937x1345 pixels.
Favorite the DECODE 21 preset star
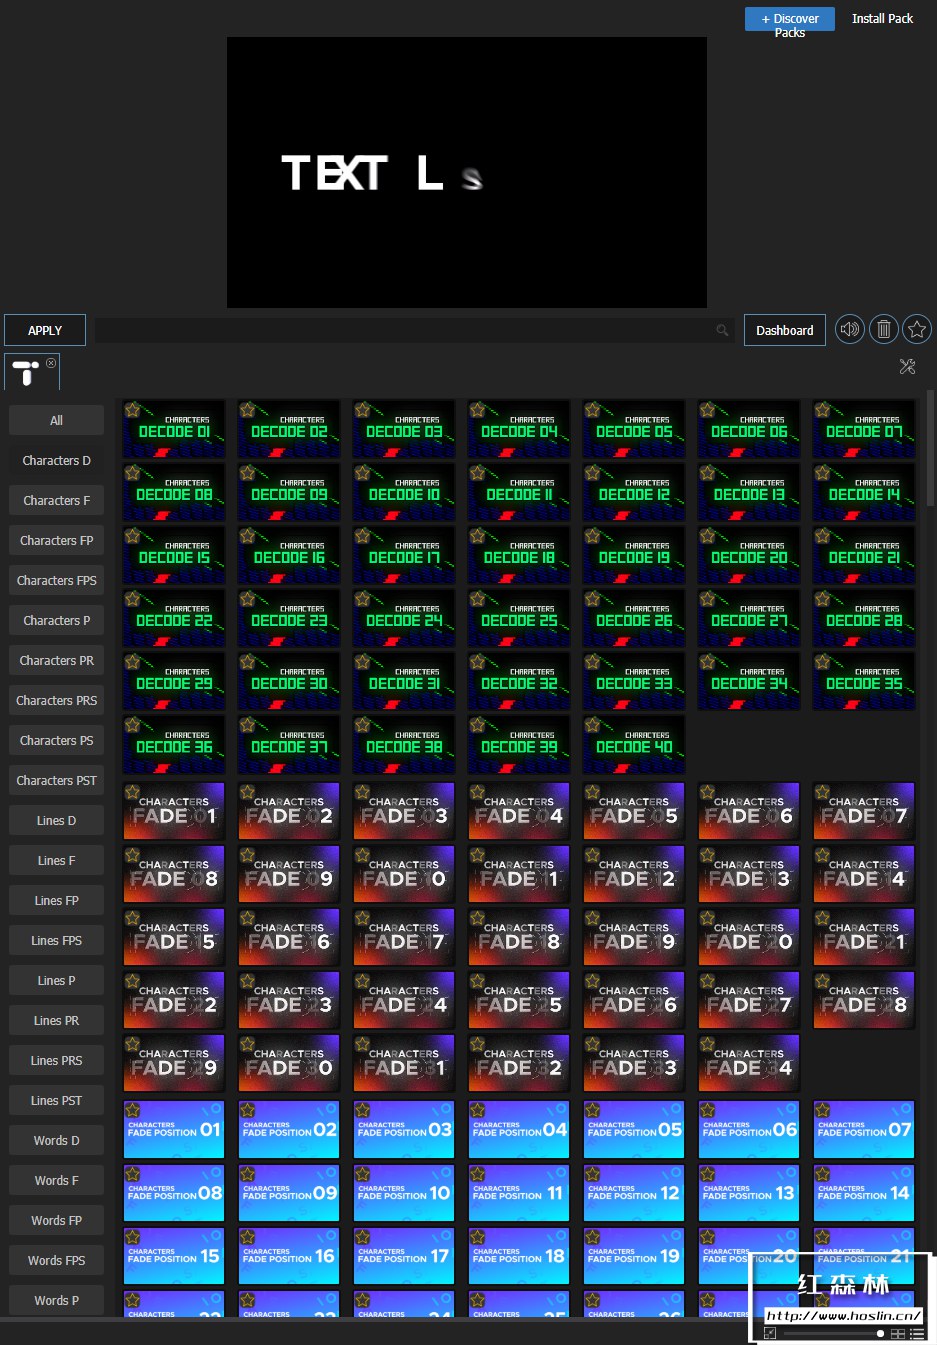click(822, 536)
